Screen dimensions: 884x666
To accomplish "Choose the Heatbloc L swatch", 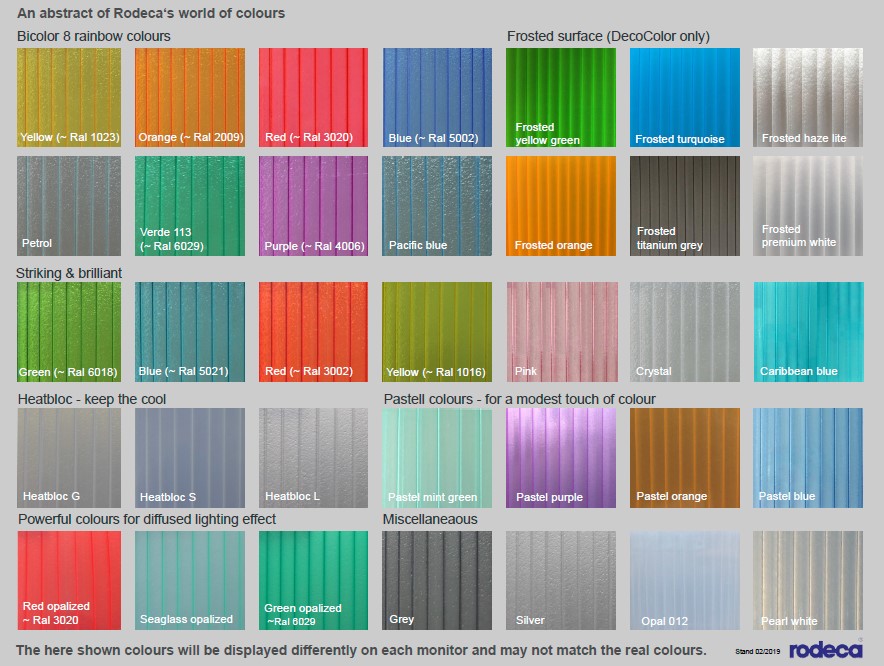I will click(x=313, y=458).
